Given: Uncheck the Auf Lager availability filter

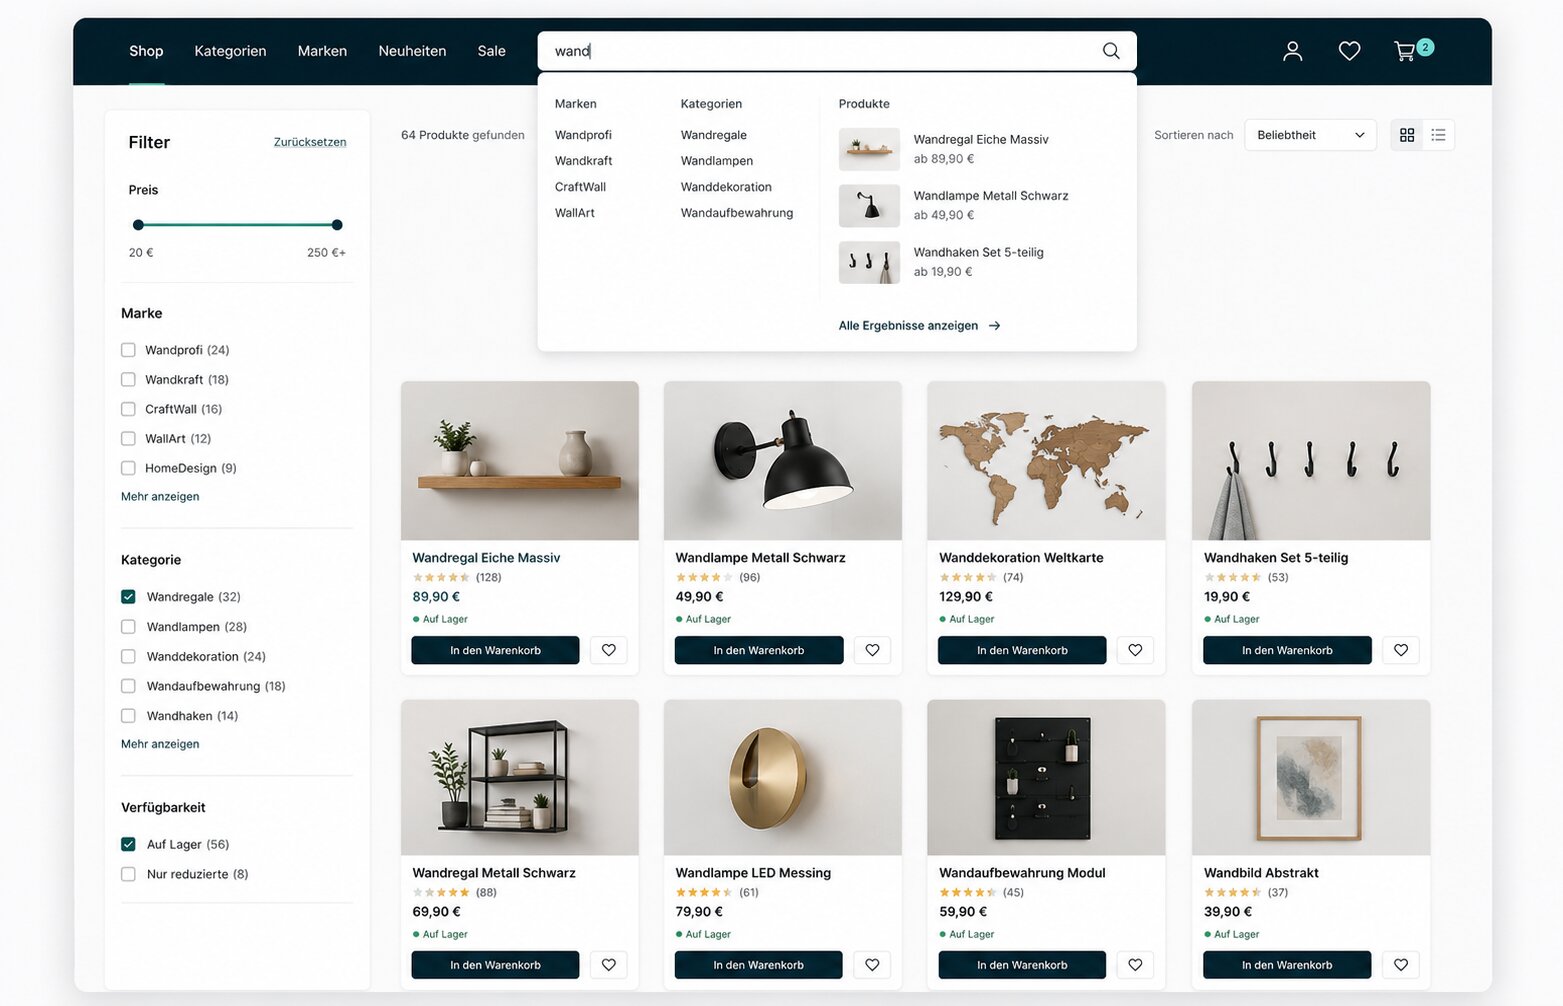Looking at the screenshot, I should (x=128, y=844).
